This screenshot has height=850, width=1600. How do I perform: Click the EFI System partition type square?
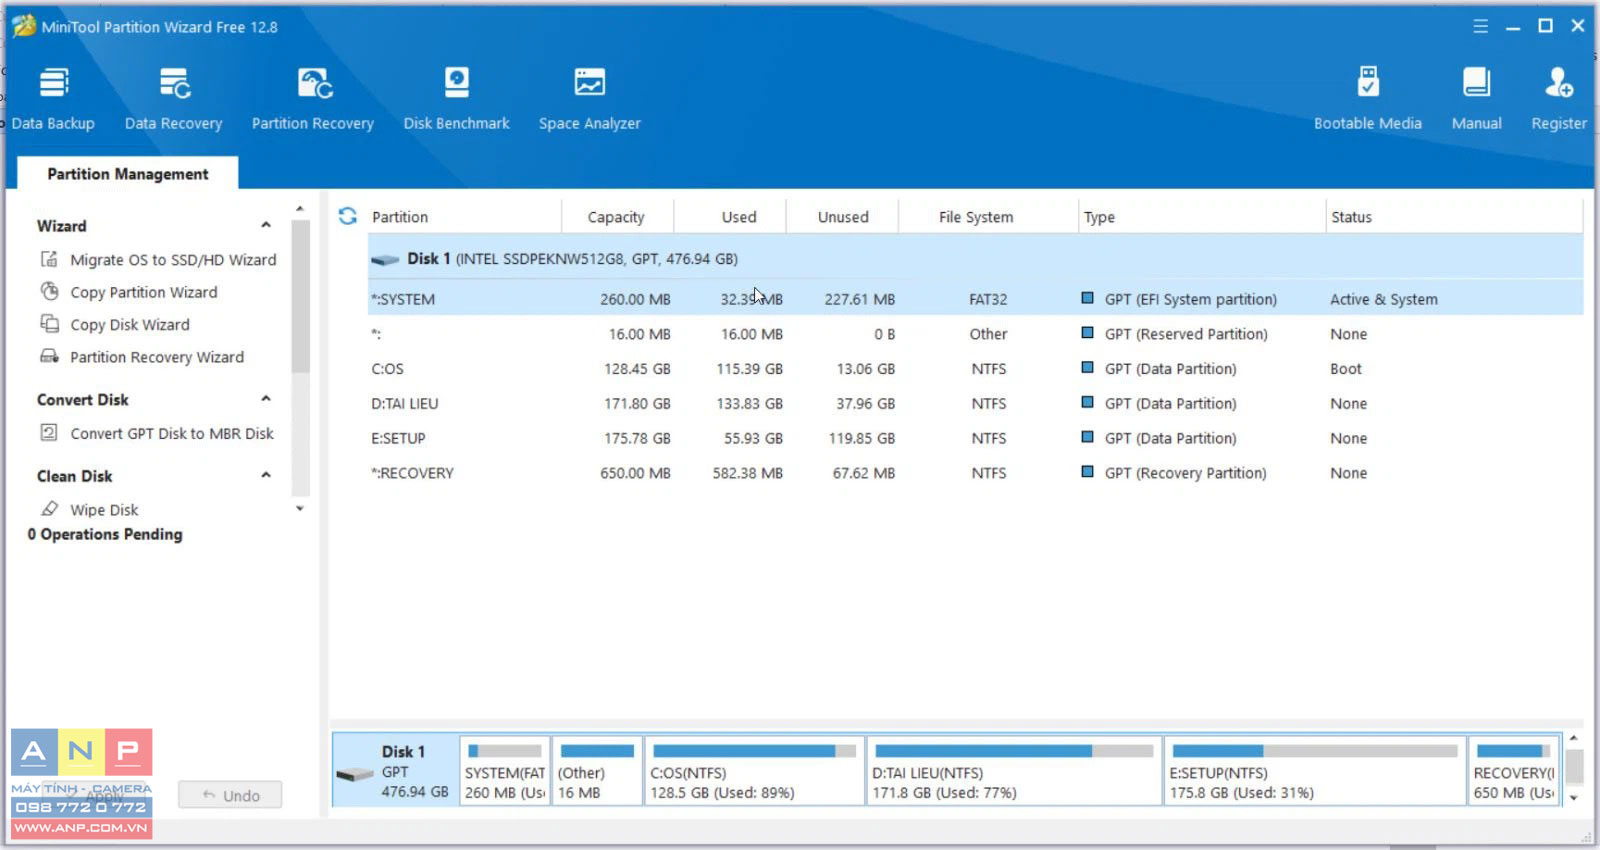coord(1087,298)
